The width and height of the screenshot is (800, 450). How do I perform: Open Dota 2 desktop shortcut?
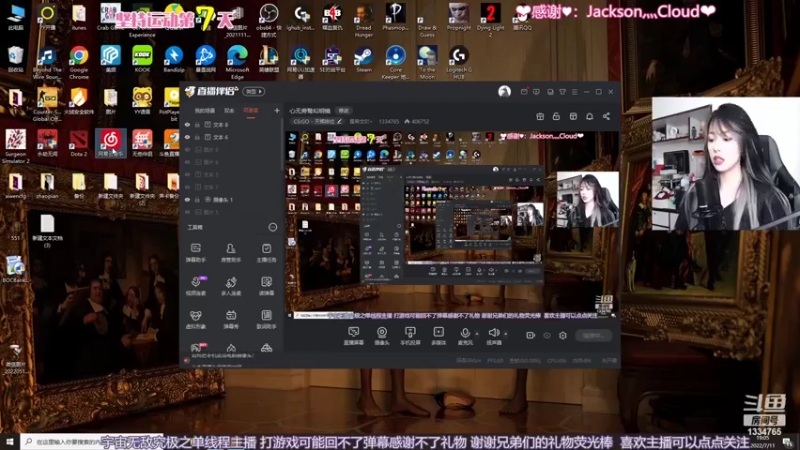[x=79, y=143]
